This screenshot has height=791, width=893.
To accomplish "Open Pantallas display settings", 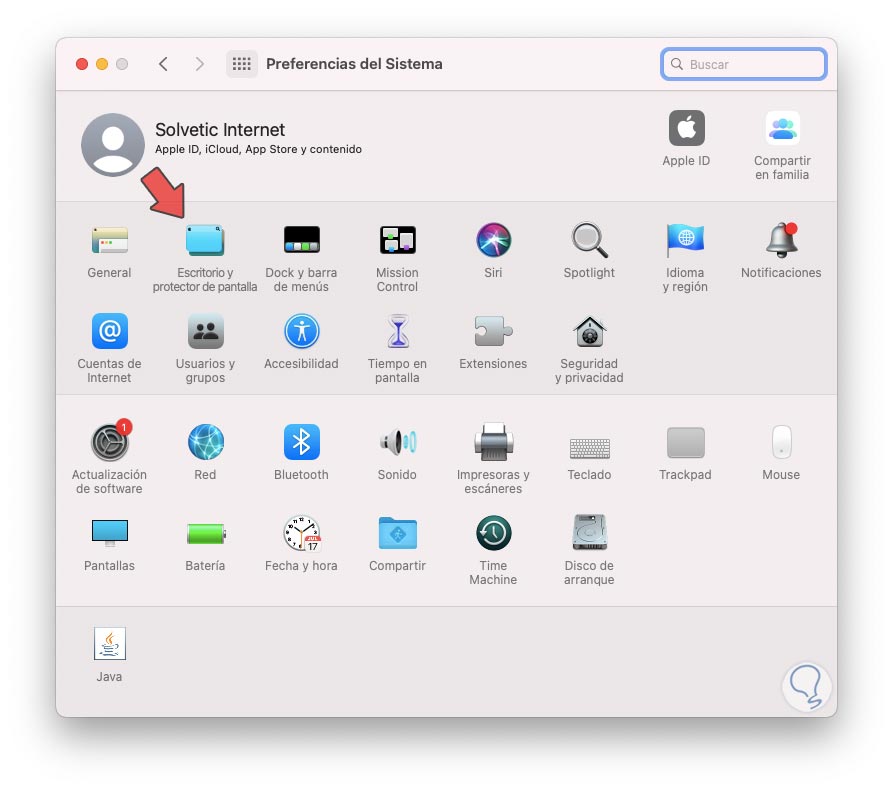I will click(109, 533).
